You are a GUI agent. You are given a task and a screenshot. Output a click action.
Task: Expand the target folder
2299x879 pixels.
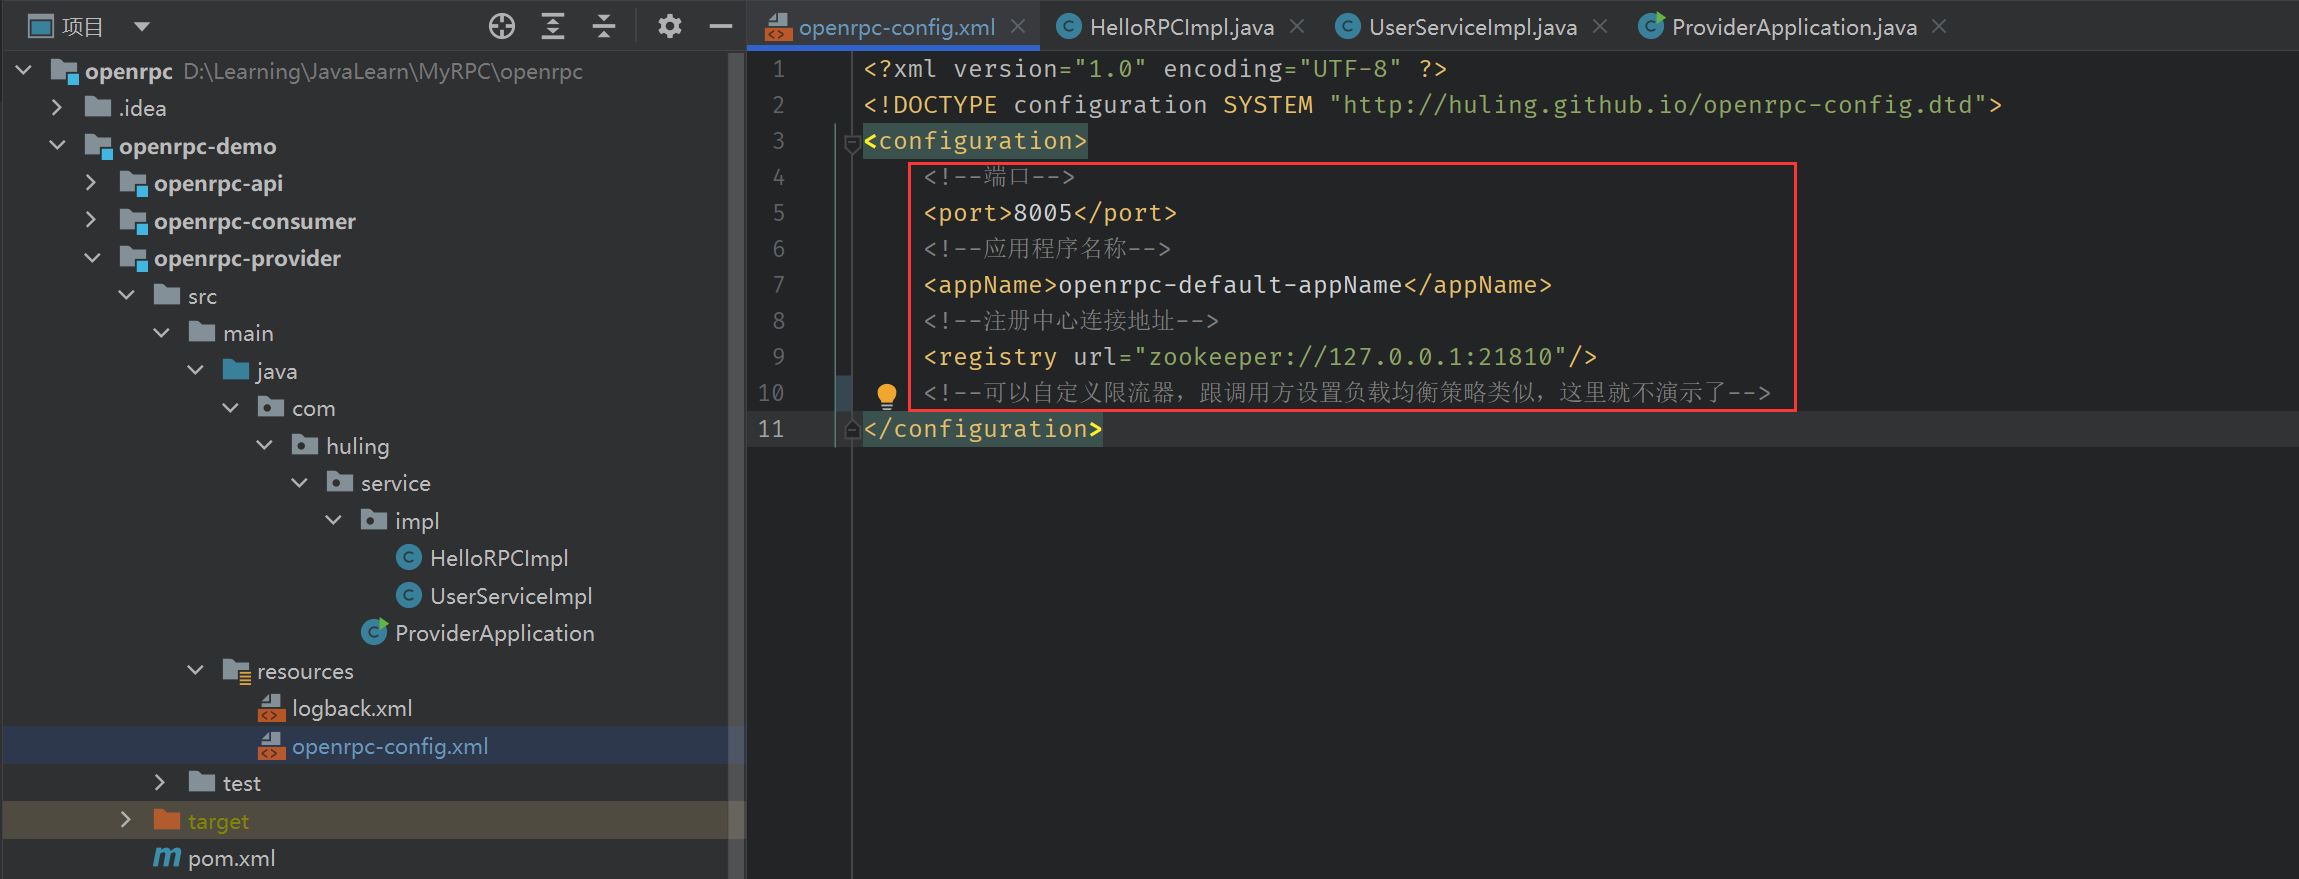coord(126,821)
